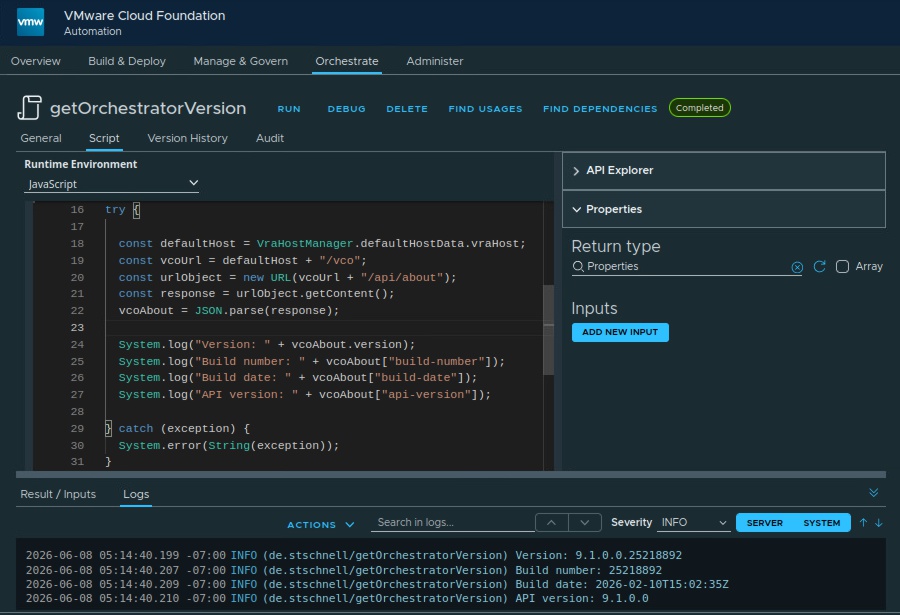Screen dimensions: 900x615
Task: Open the Overview tab
Action: coord(36,61)
